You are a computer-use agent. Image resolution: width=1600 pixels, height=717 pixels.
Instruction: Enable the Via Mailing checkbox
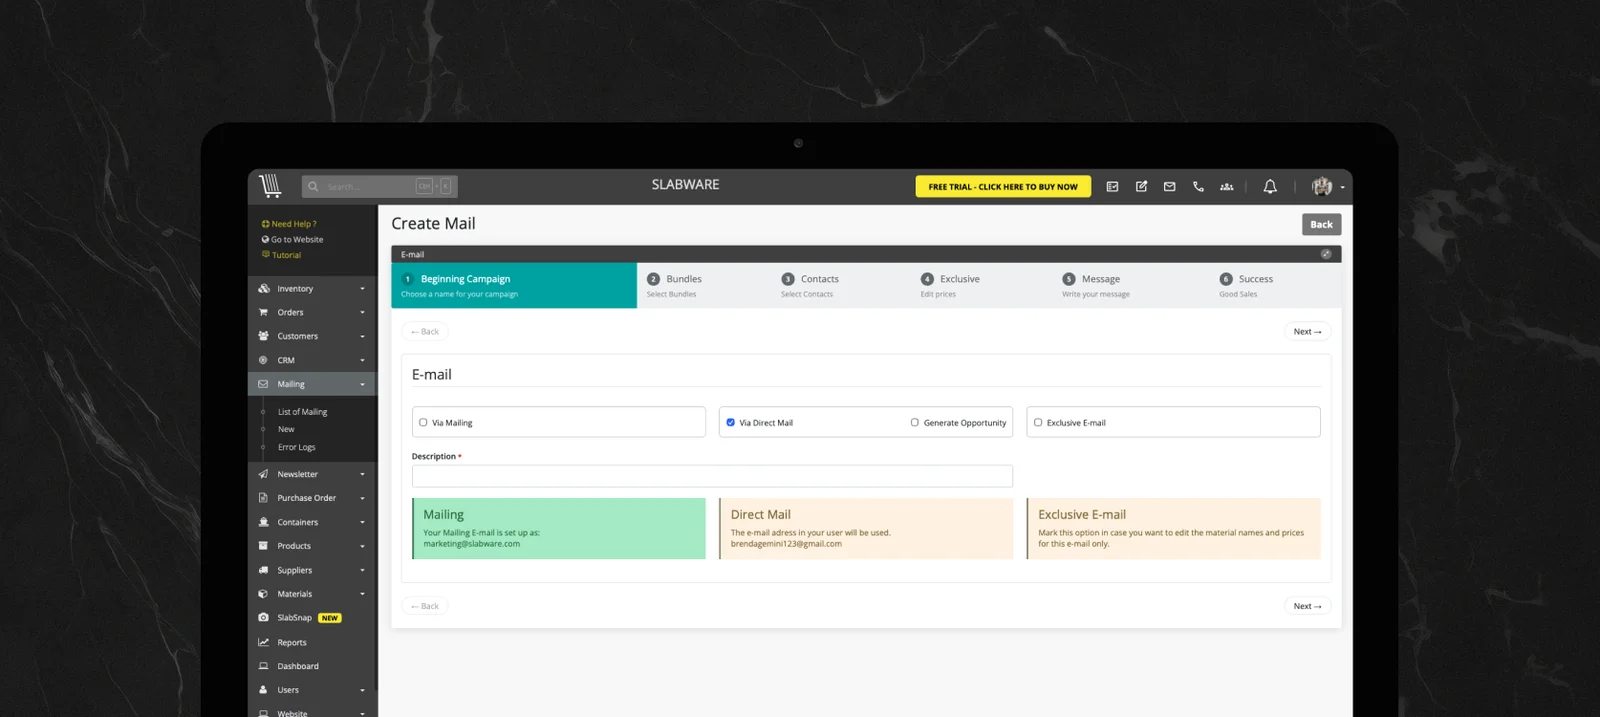[x=423, y=422]
